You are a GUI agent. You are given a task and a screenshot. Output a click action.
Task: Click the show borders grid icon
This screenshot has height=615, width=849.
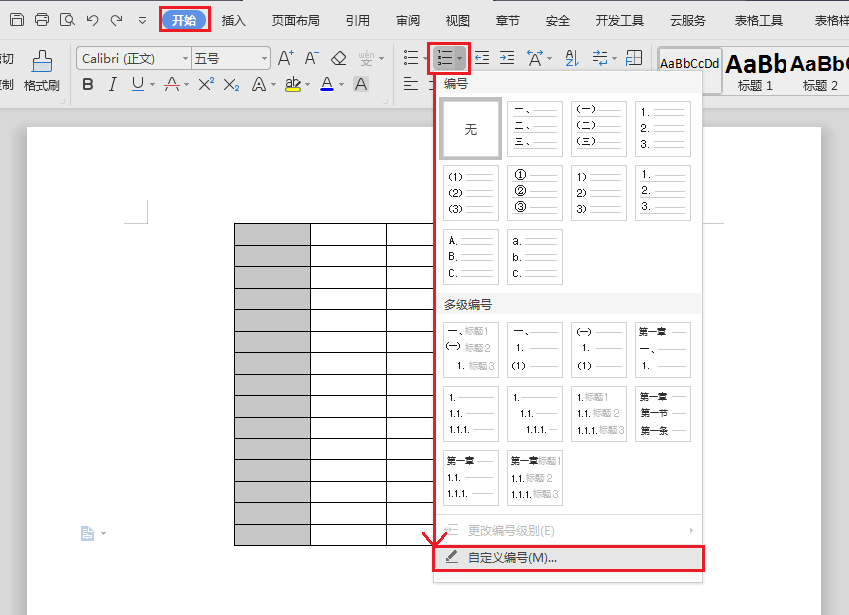[634, 58]
